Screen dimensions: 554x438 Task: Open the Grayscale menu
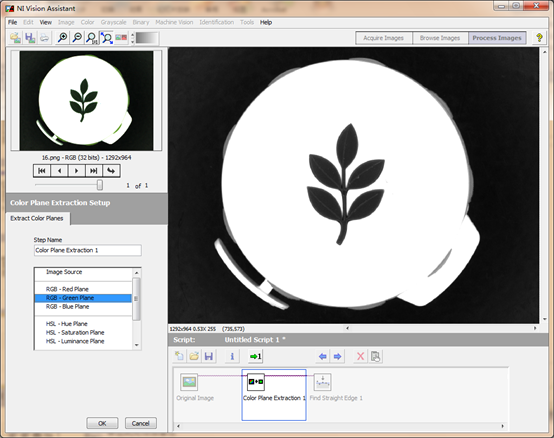[x=113, y=22]
